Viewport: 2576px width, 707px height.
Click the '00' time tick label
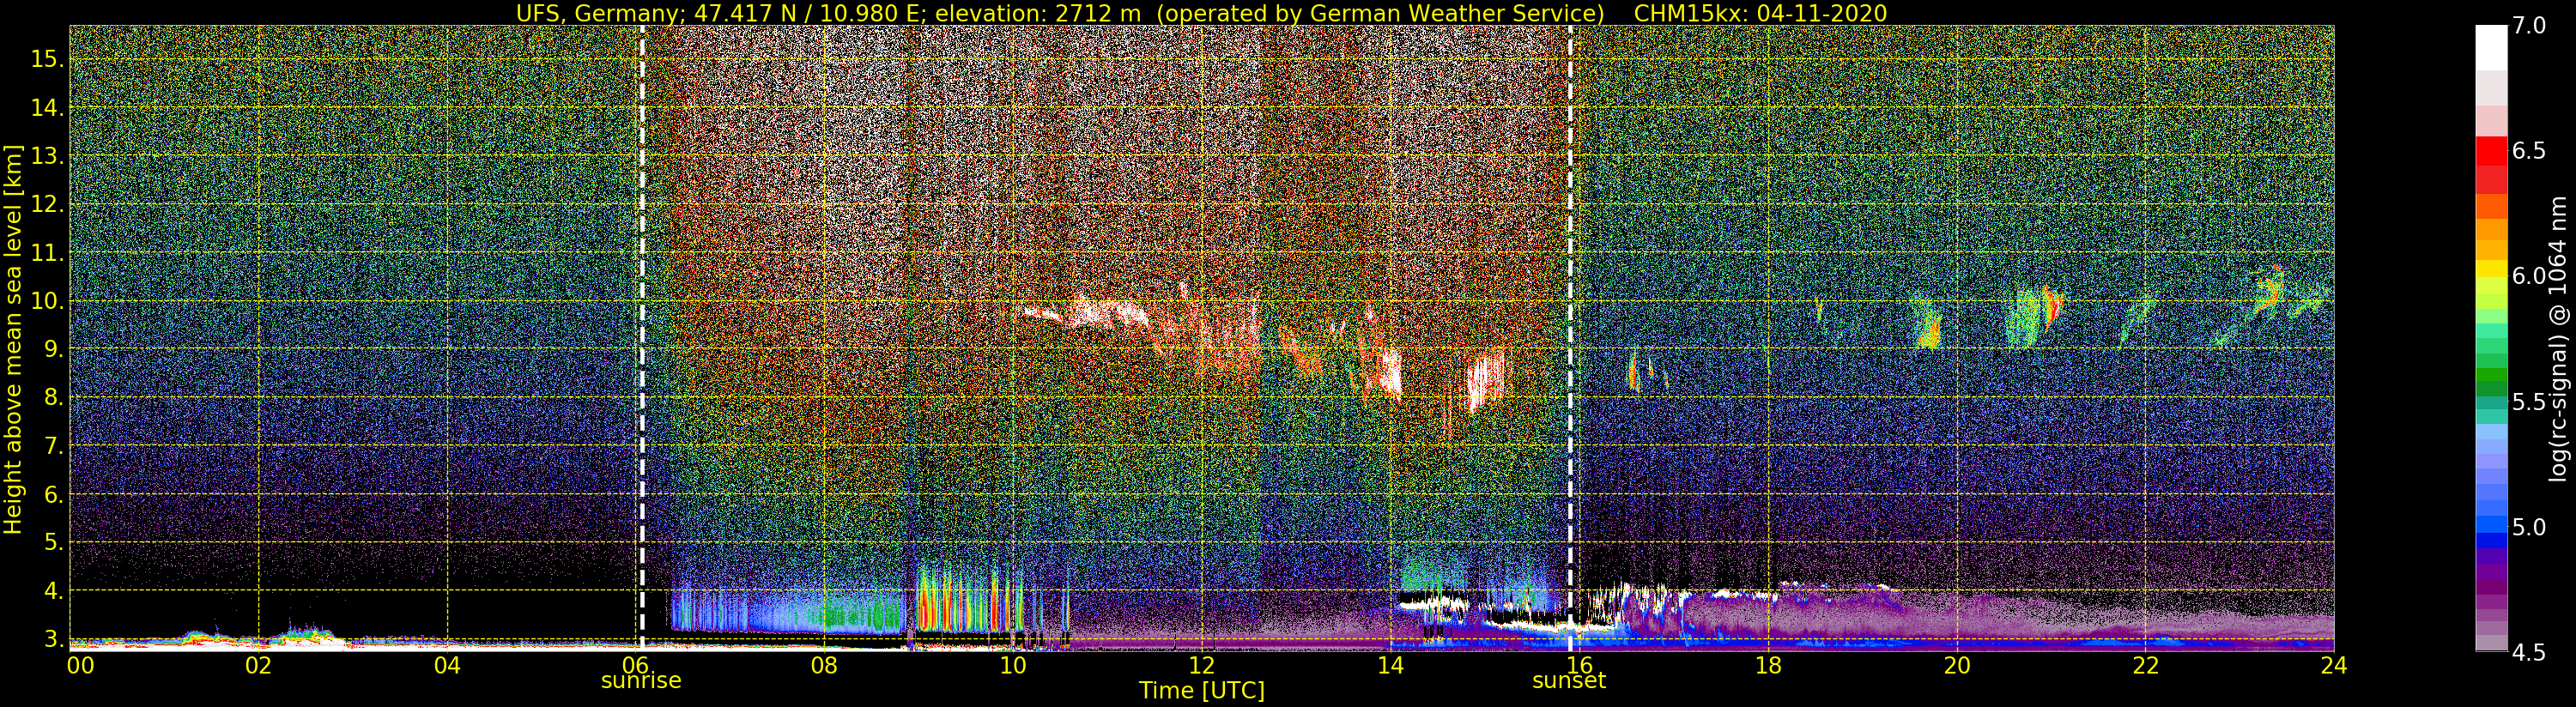coord(80,665)
